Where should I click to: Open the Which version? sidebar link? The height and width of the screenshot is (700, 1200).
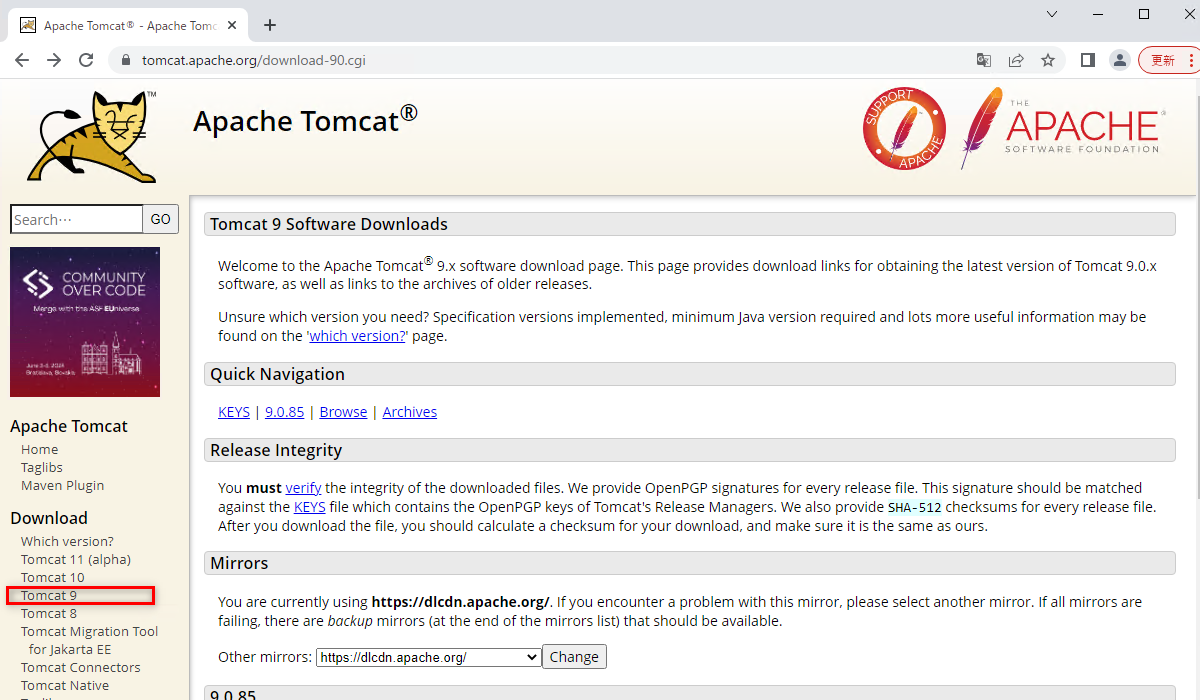click(67, 541)
